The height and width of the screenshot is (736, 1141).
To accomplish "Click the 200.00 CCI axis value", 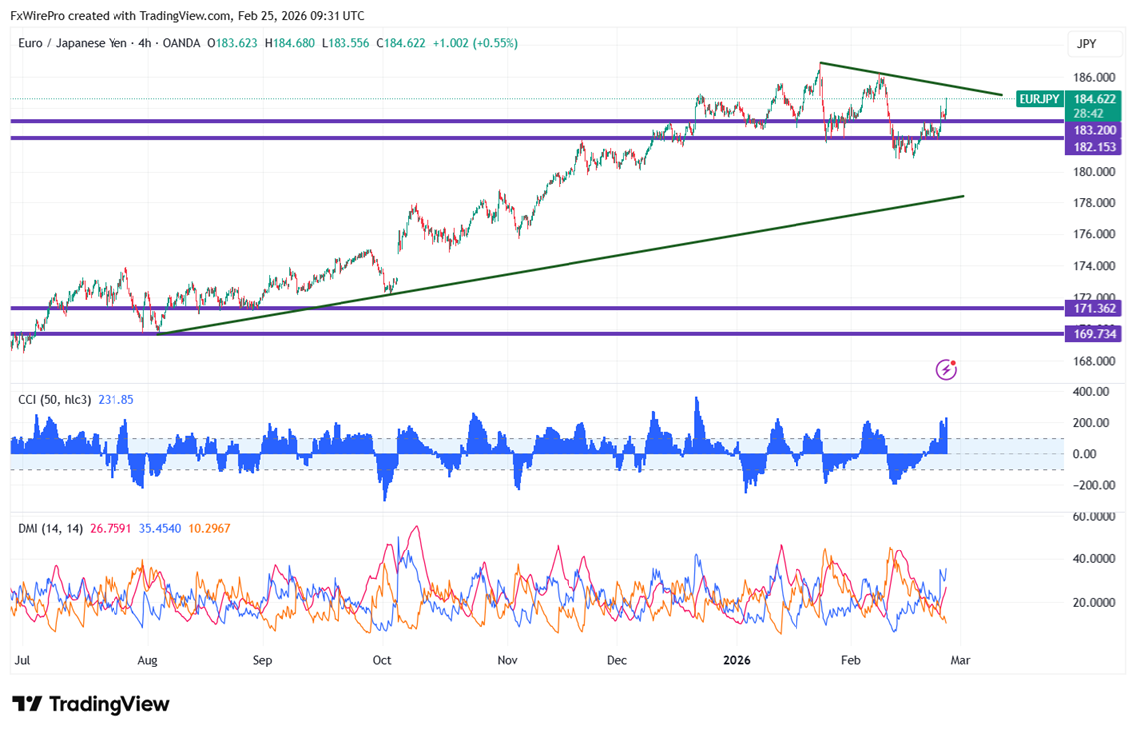I will pyautogui.click(x=1091, y=423).
